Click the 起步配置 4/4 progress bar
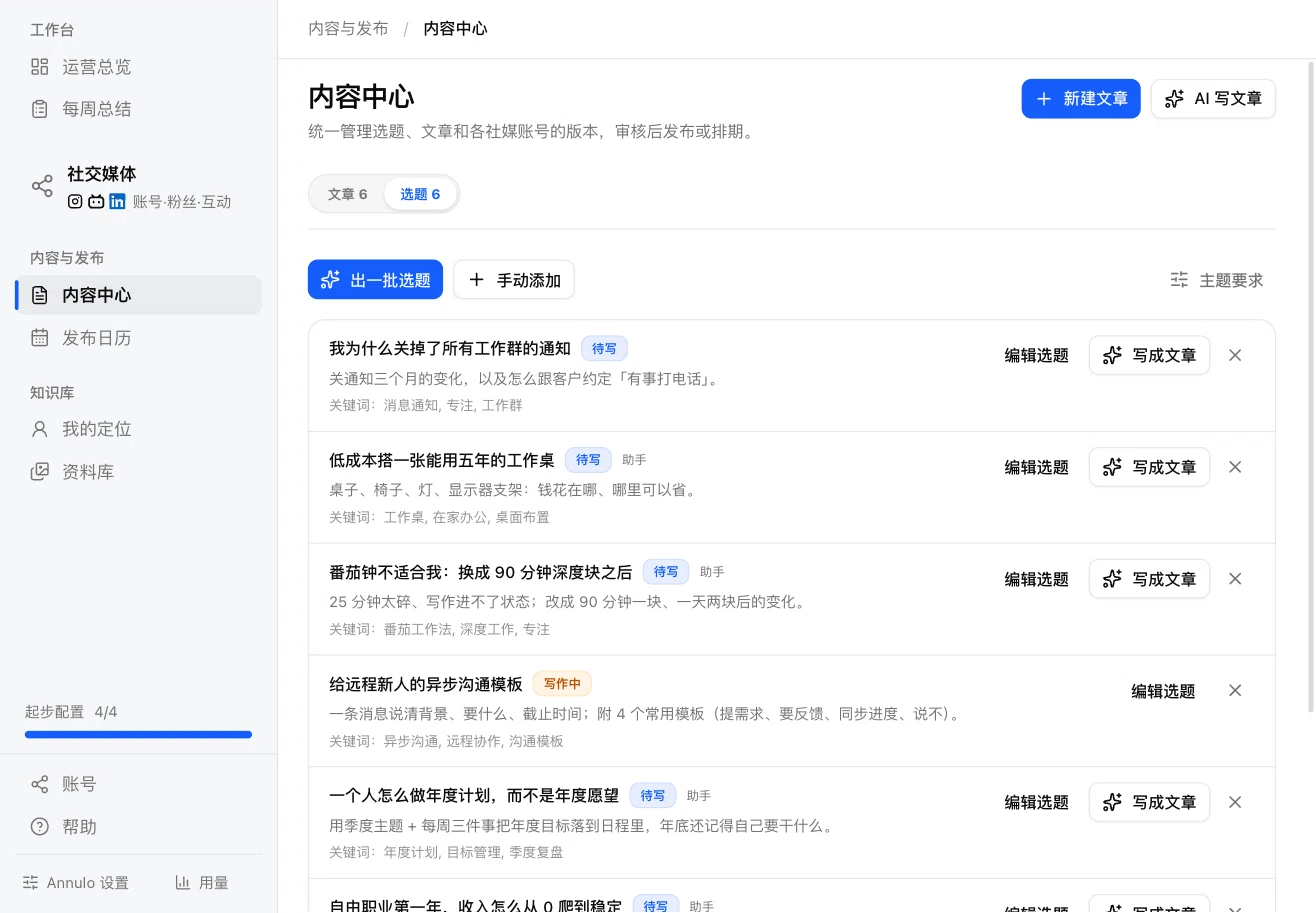The height and width of the screenshot is (913, 1316). [138, 735]
